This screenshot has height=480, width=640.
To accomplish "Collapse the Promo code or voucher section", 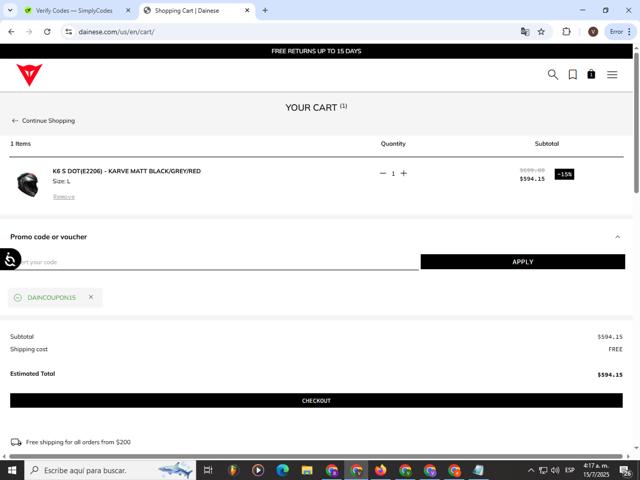I will 618,237.
